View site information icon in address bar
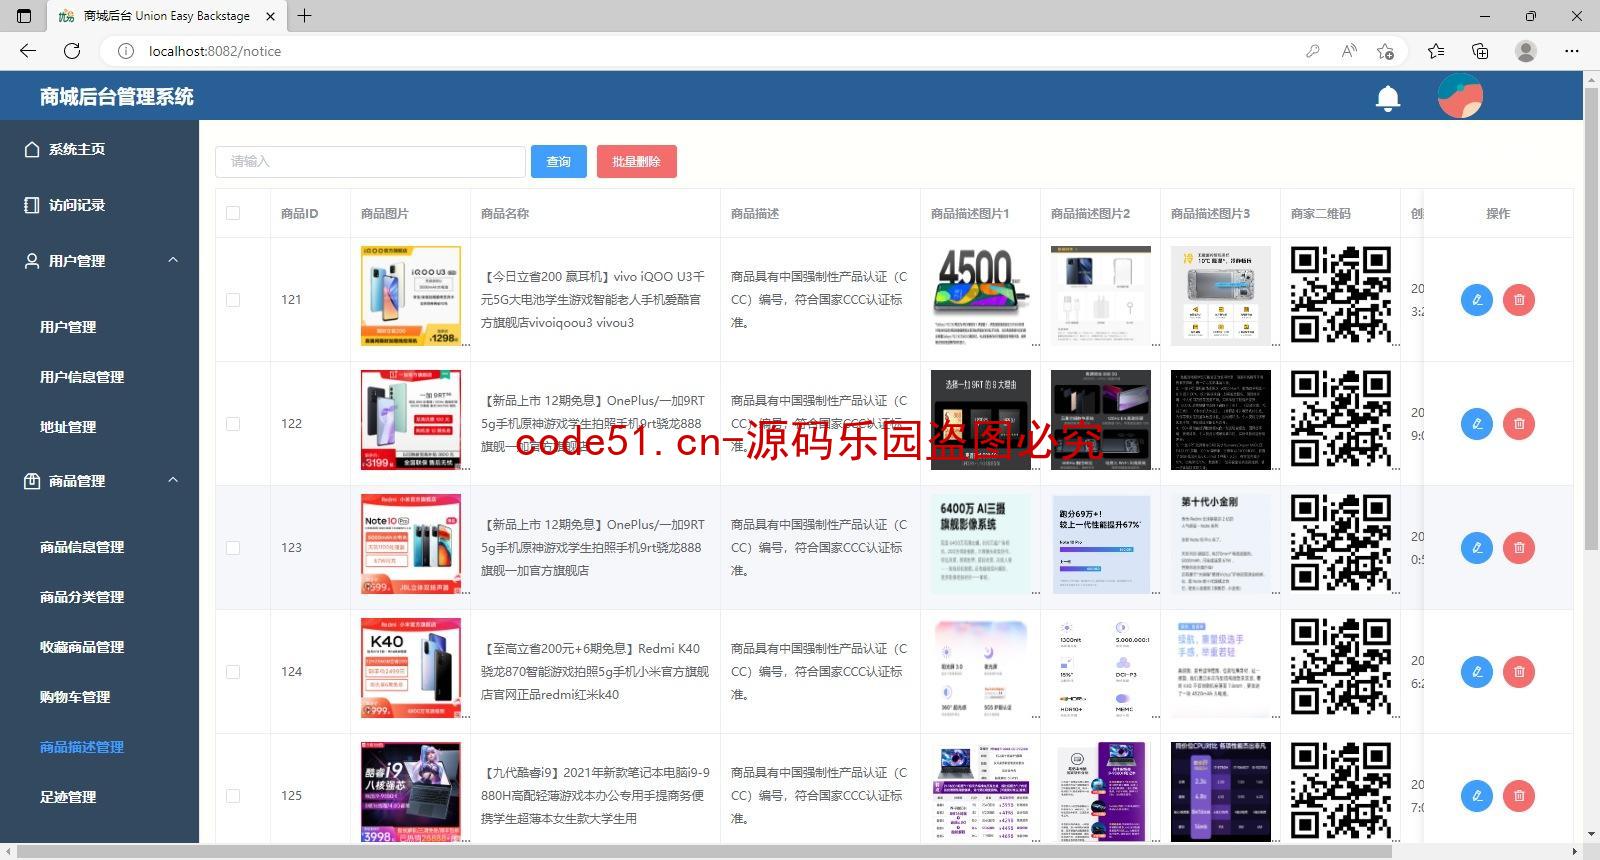This screenshot has height=860, width=1600. [125, 51]
